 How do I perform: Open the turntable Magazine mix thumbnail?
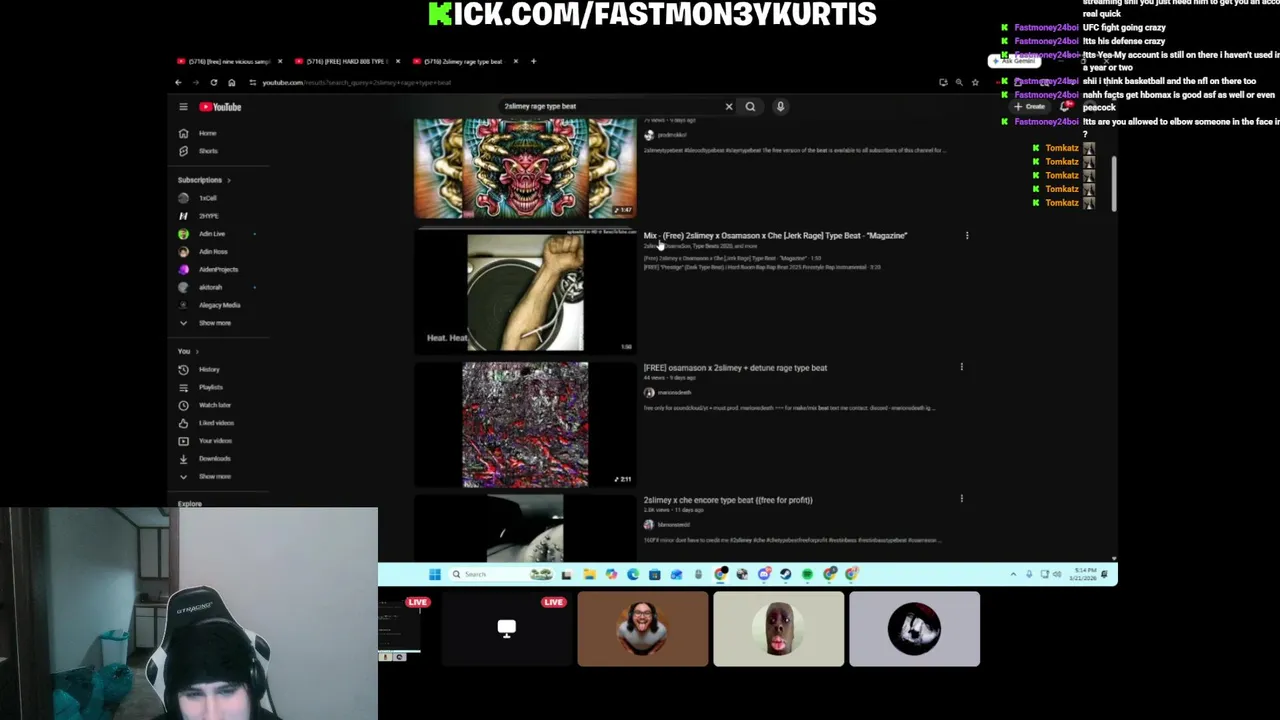click(525, 292)
